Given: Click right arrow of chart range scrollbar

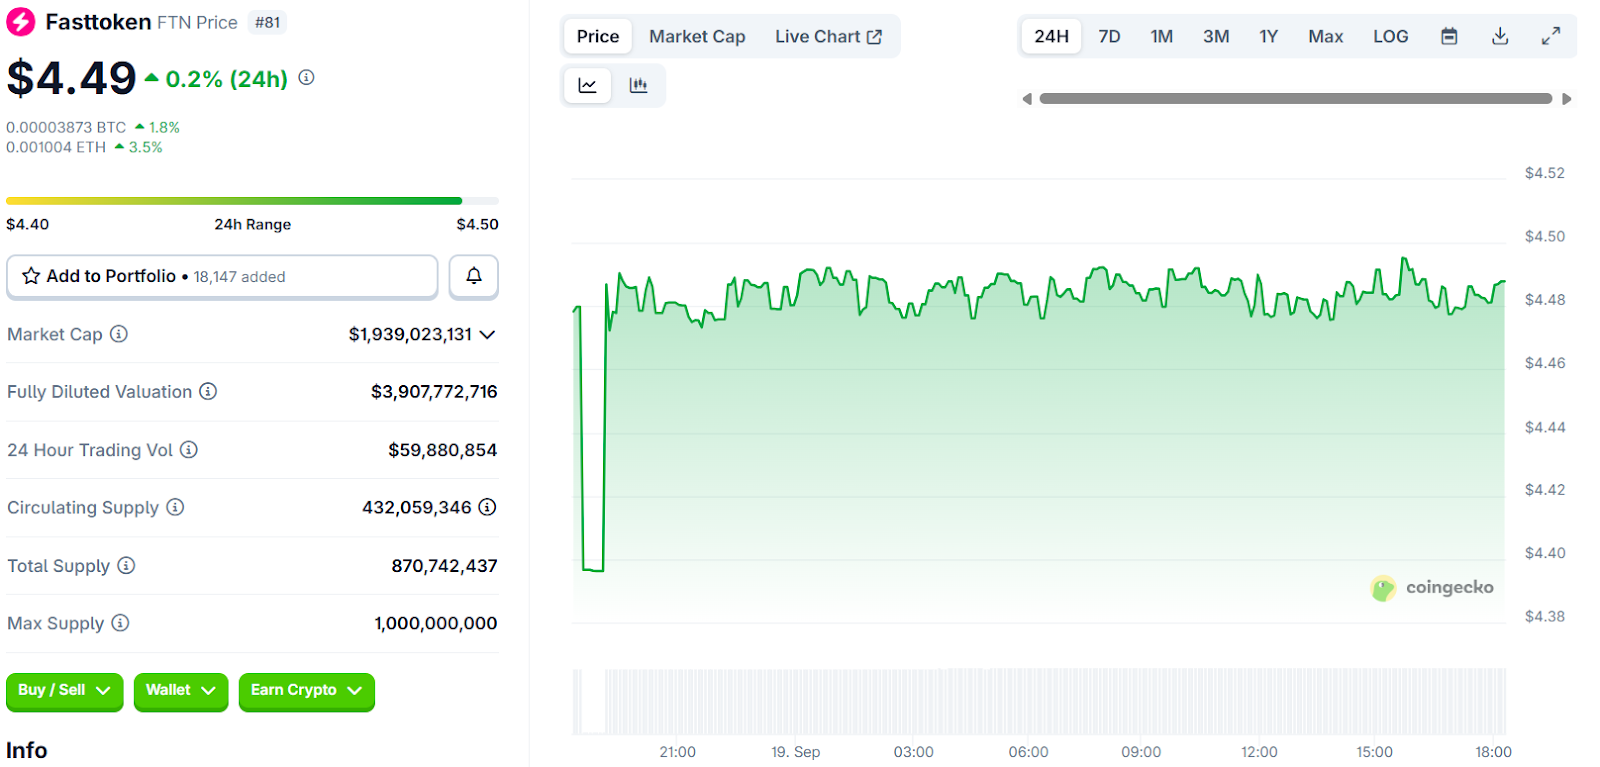Looking at the screenshot, I should coord(1567,99).
